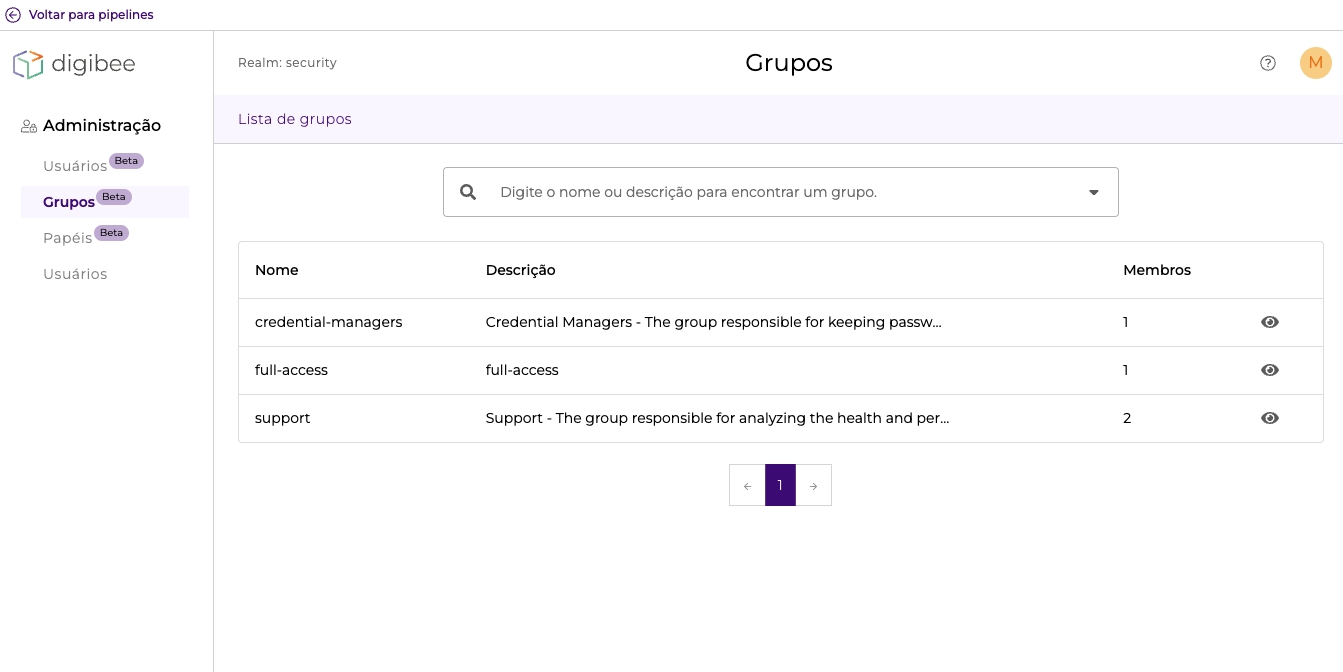Open Usuários Beta in the sidebar
1343x672 pixels.
(75, 166)
